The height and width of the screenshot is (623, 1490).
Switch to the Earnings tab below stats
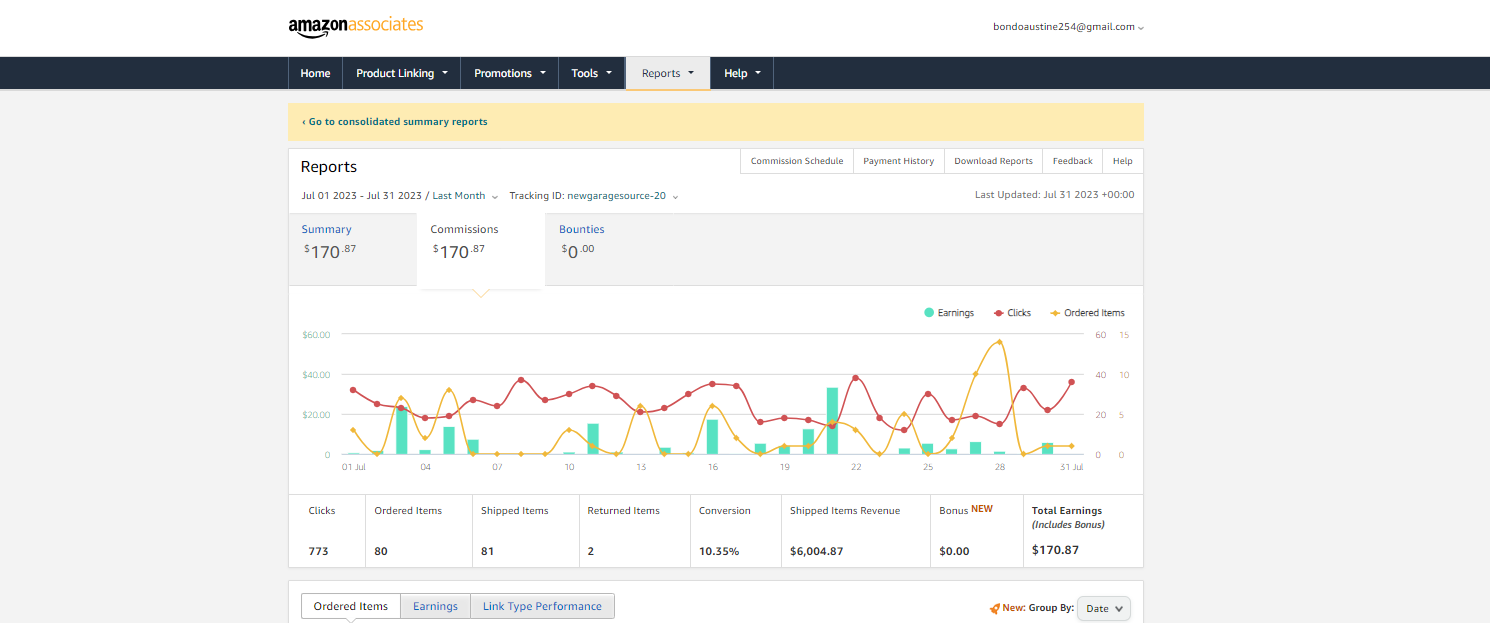pos(435,606)
